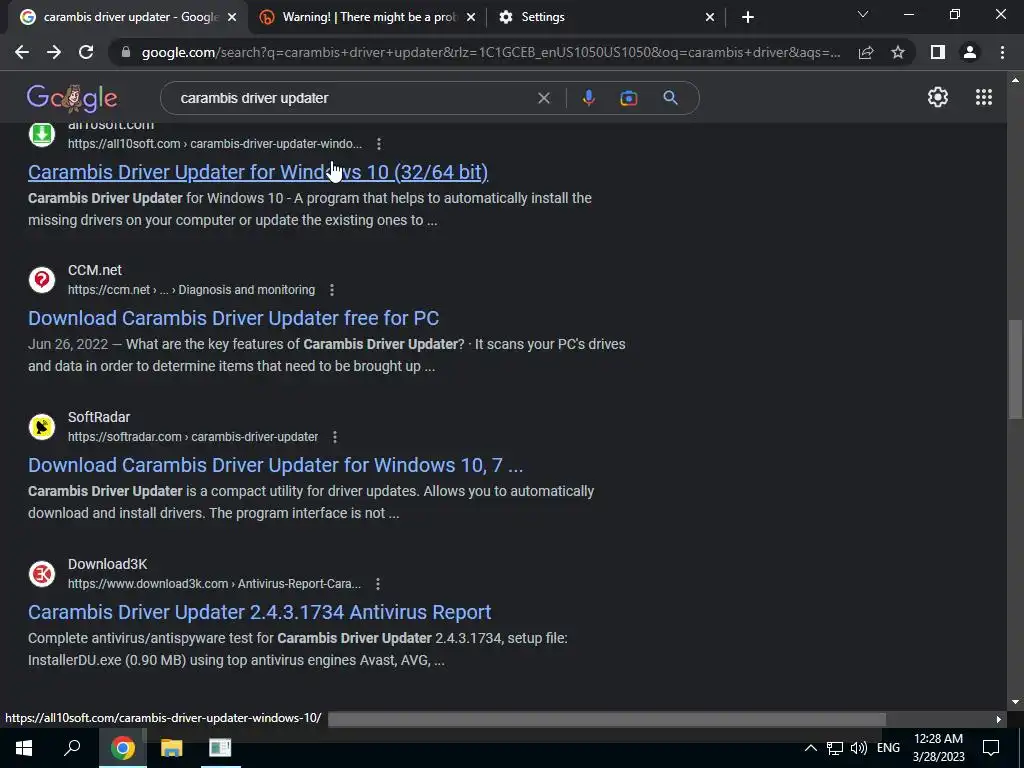This screenshot has height=768, width=1024.
Task: Start voice search with the microphone
Action: coord(588,98)
